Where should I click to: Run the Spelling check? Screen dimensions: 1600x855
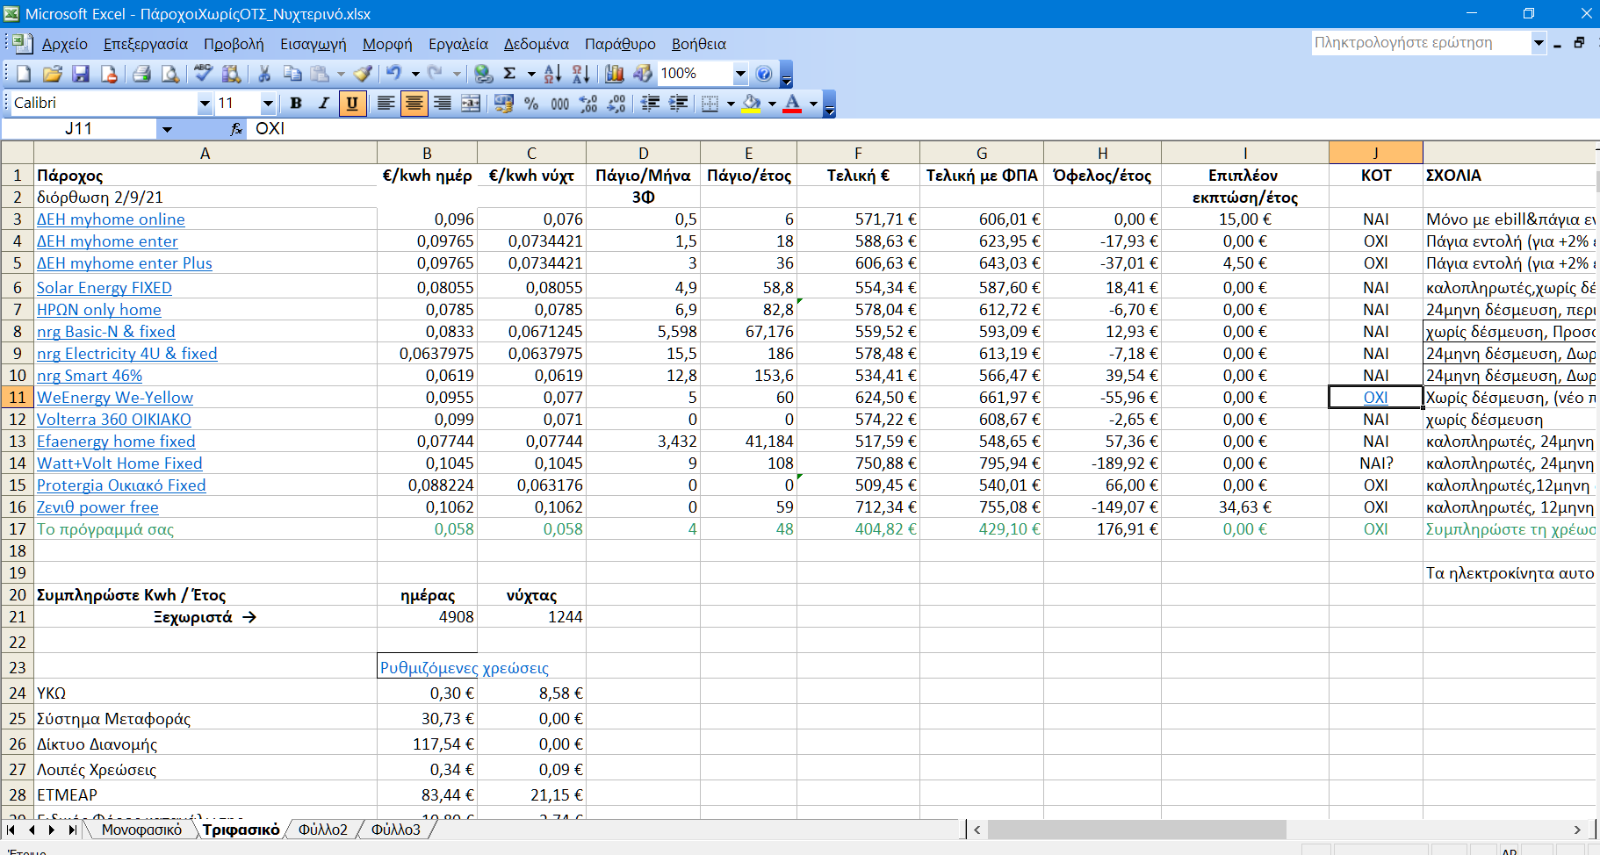(203, 74)
